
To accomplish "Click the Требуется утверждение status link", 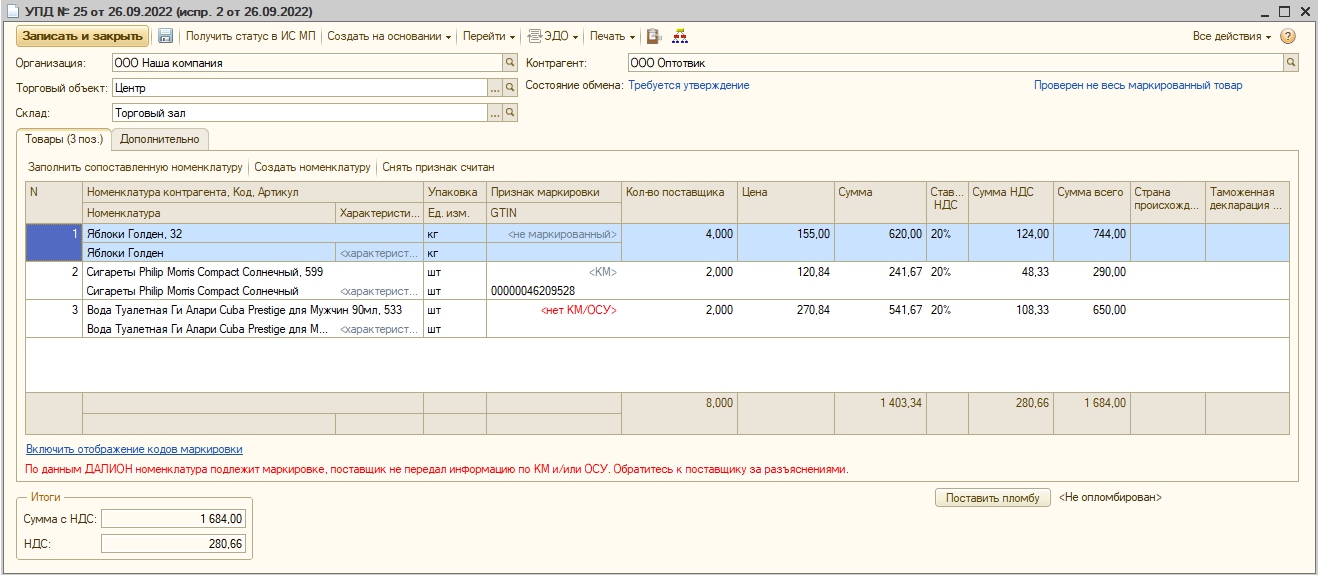I will pos(688,86).
